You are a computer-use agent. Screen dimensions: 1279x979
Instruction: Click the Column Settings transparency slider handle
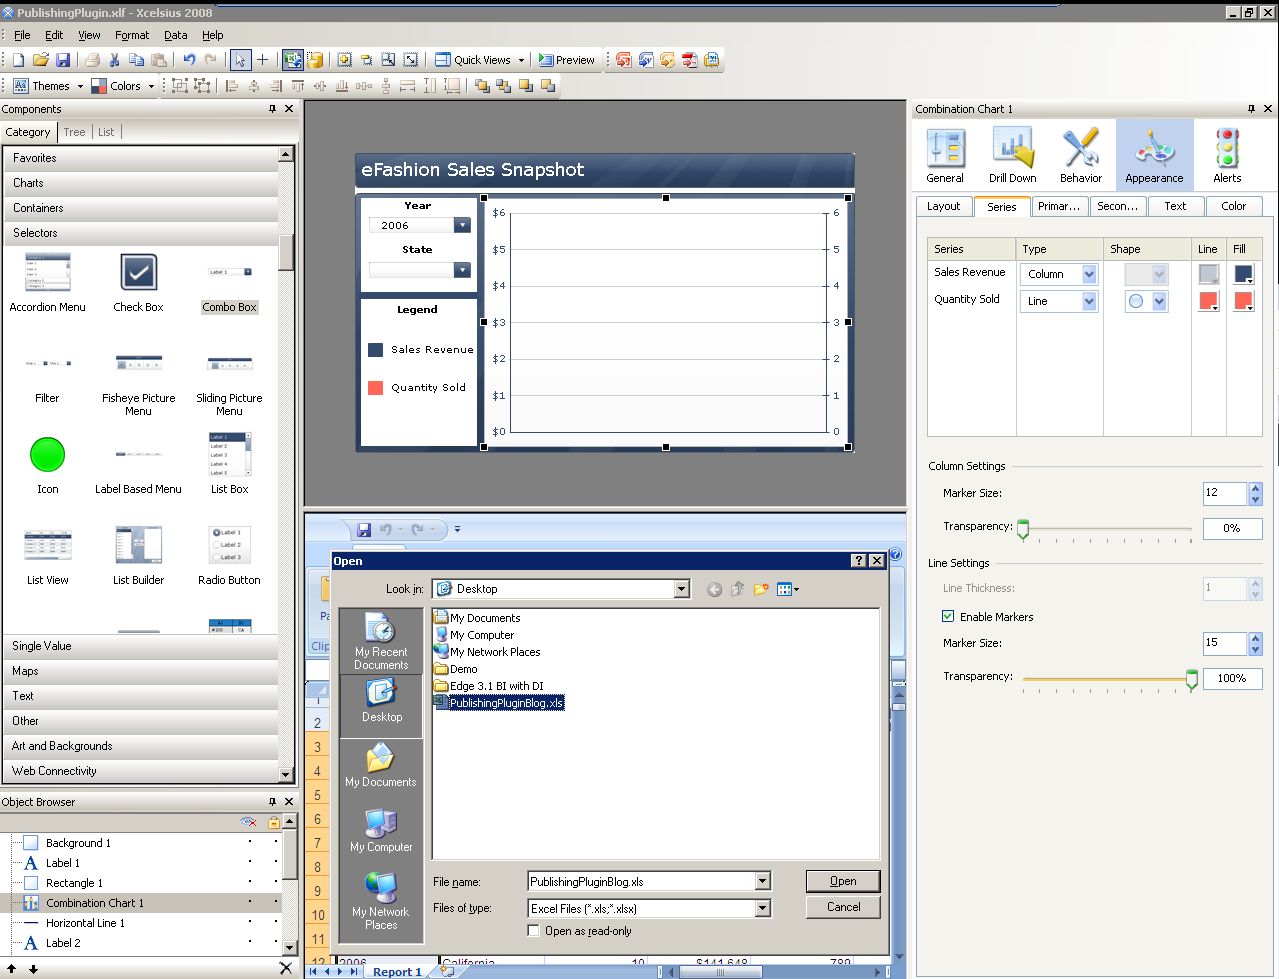1022,530
